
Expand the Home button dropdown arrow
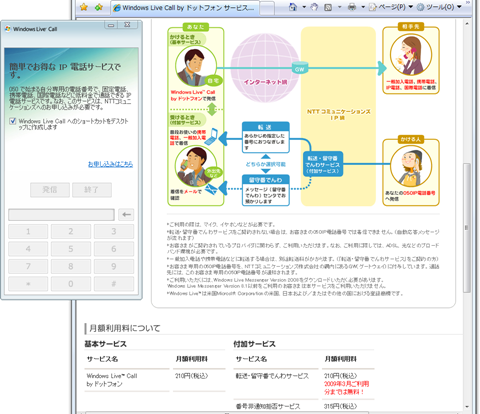(x=304, y=7)
